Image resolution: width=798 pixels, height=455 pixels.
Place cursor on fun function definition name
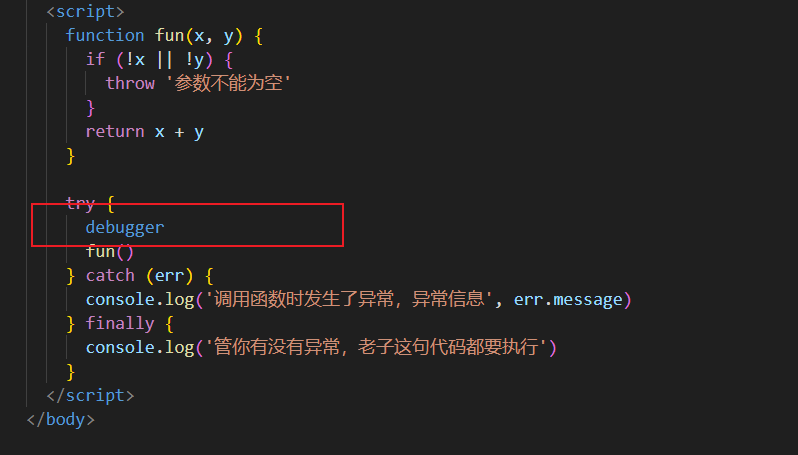pos(169,35)
